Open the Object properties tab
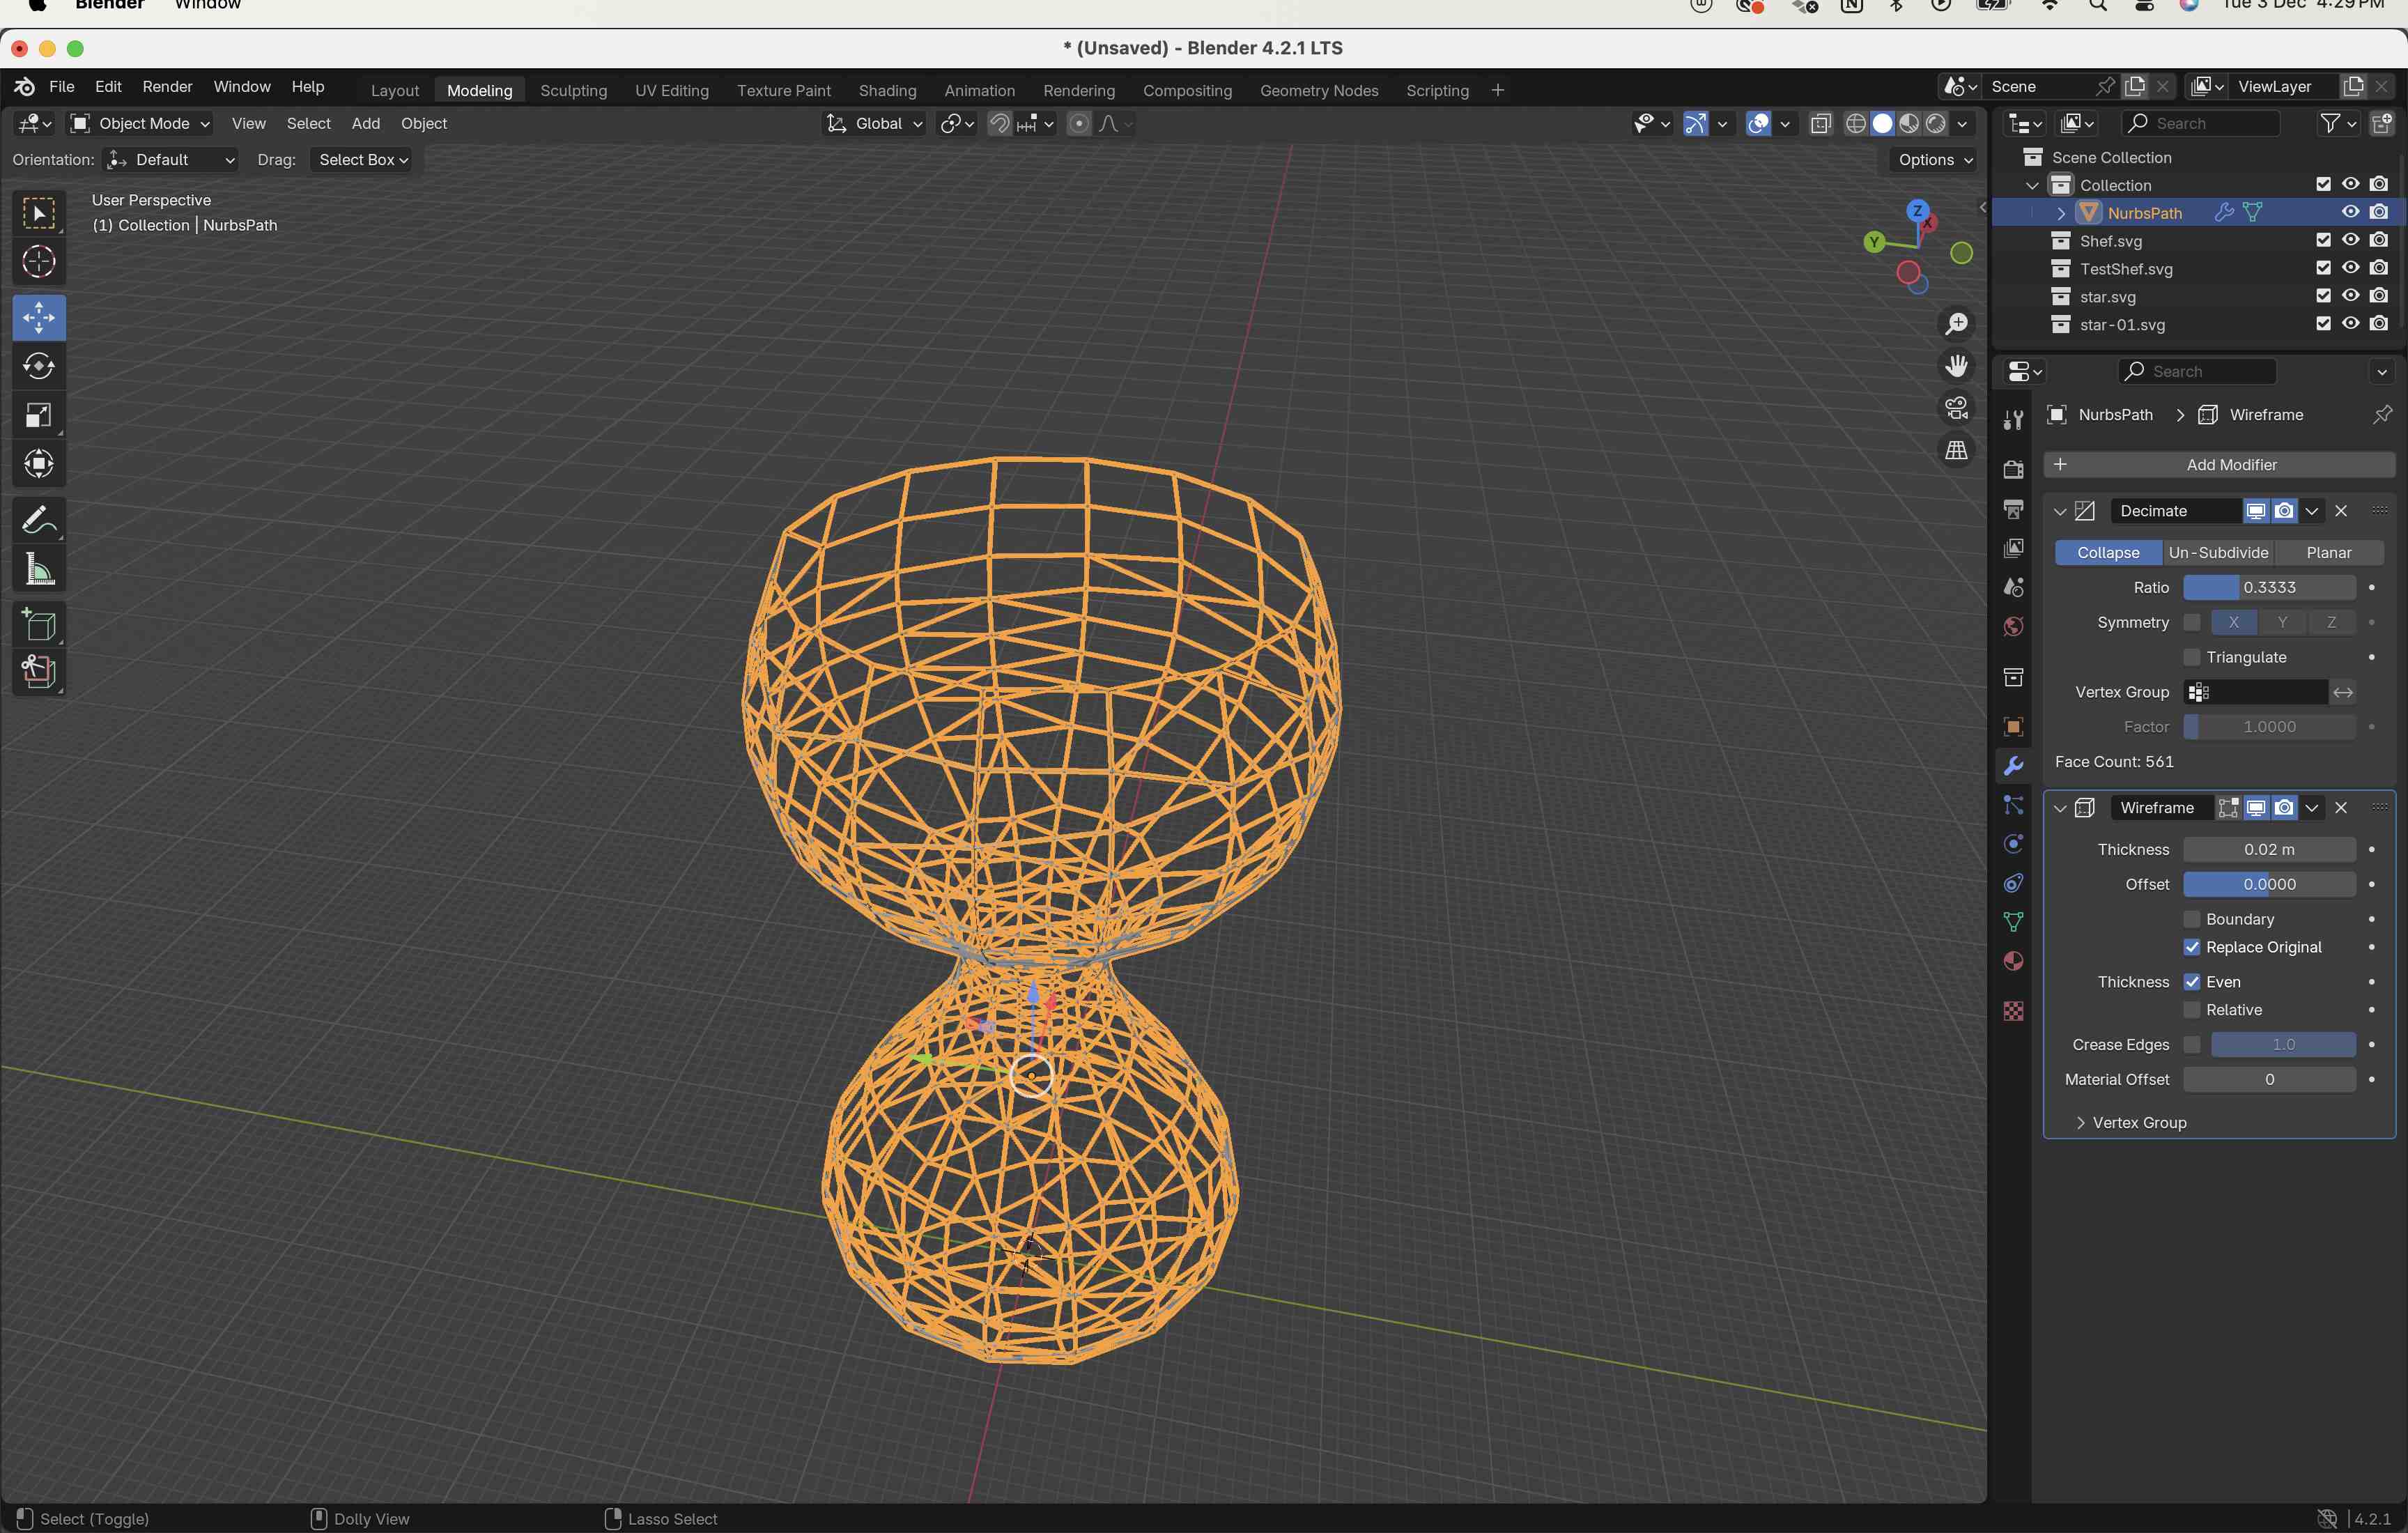This screenshot has height=1533, width=2408. [2013, 726]
